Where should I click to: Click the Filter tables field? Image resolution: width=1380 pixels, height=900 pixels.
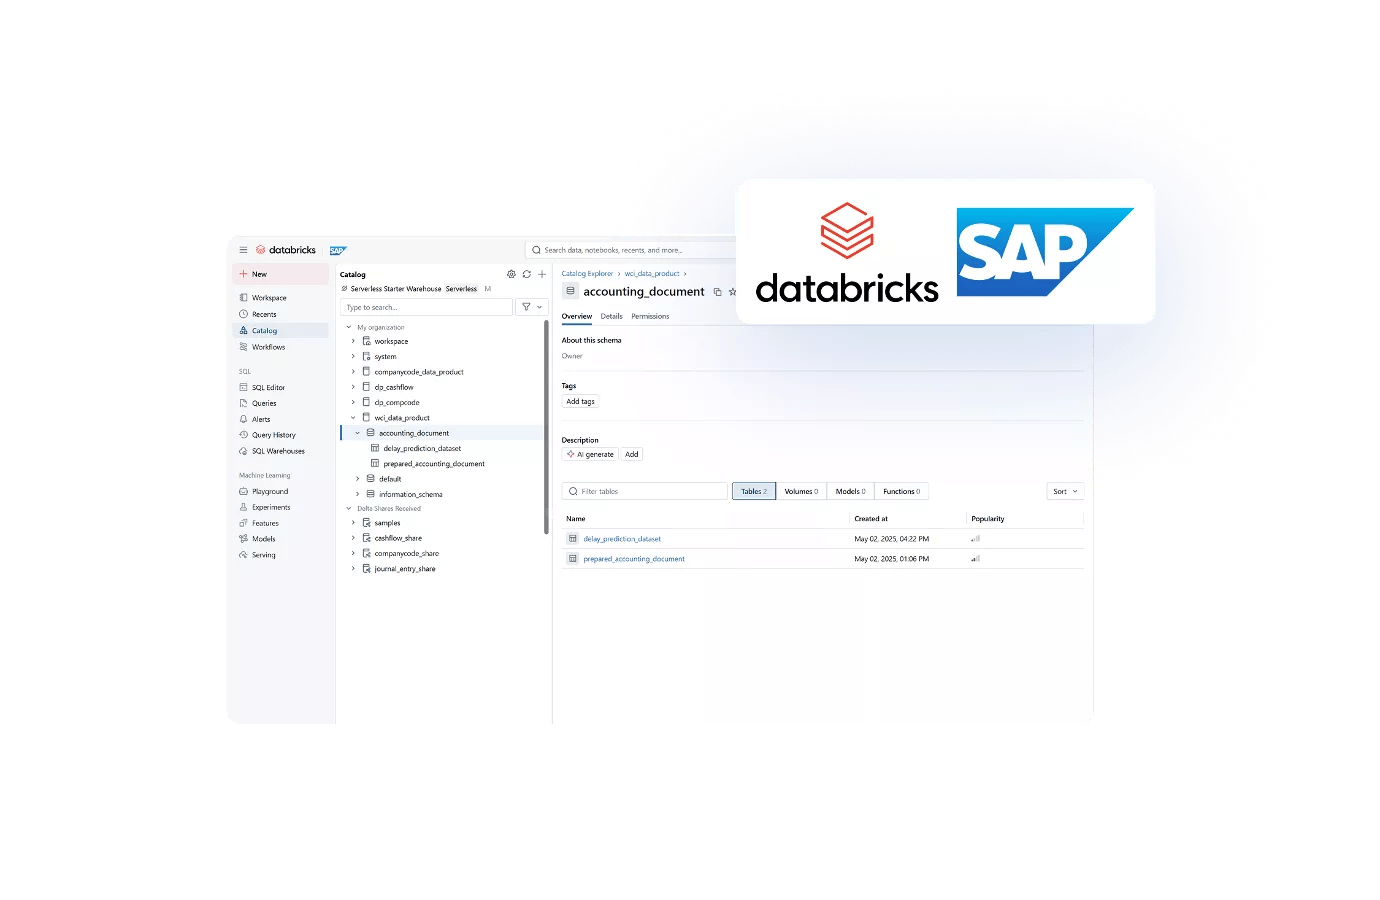(645, 491)
